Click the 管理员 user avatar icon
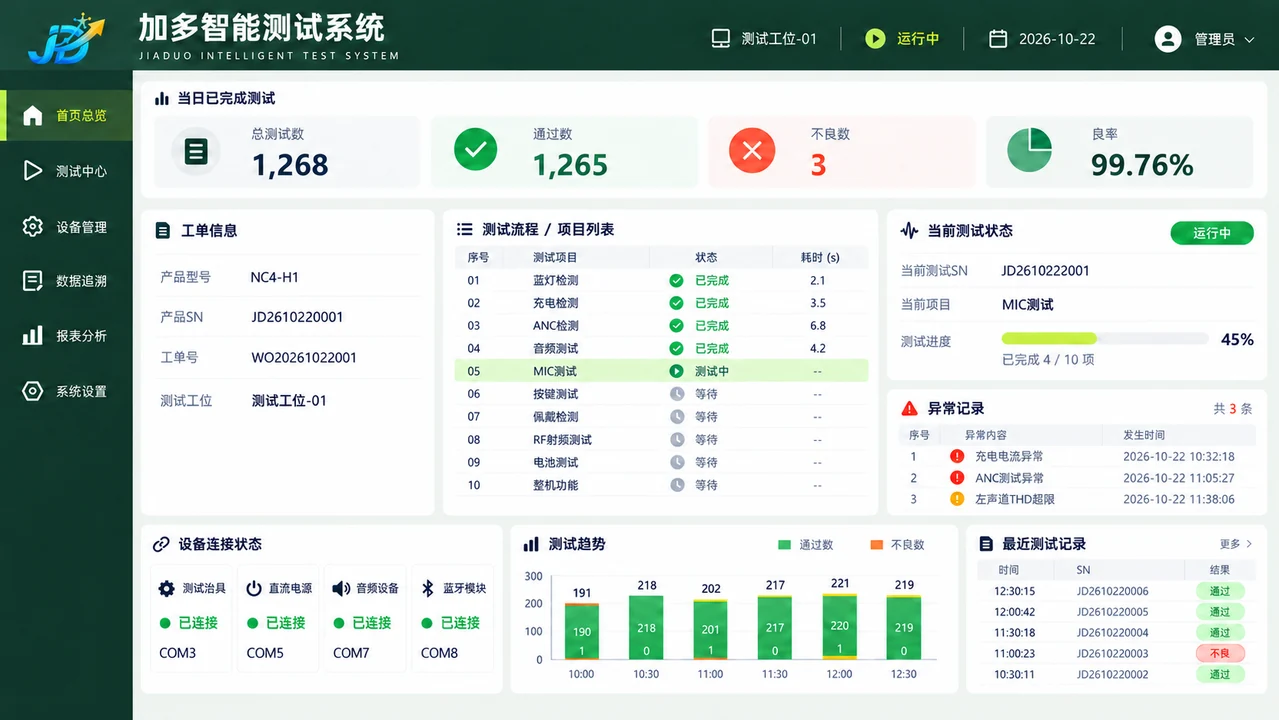Image resolution: width=1279 pixels, height=720 pixels. coord(1168,39)
